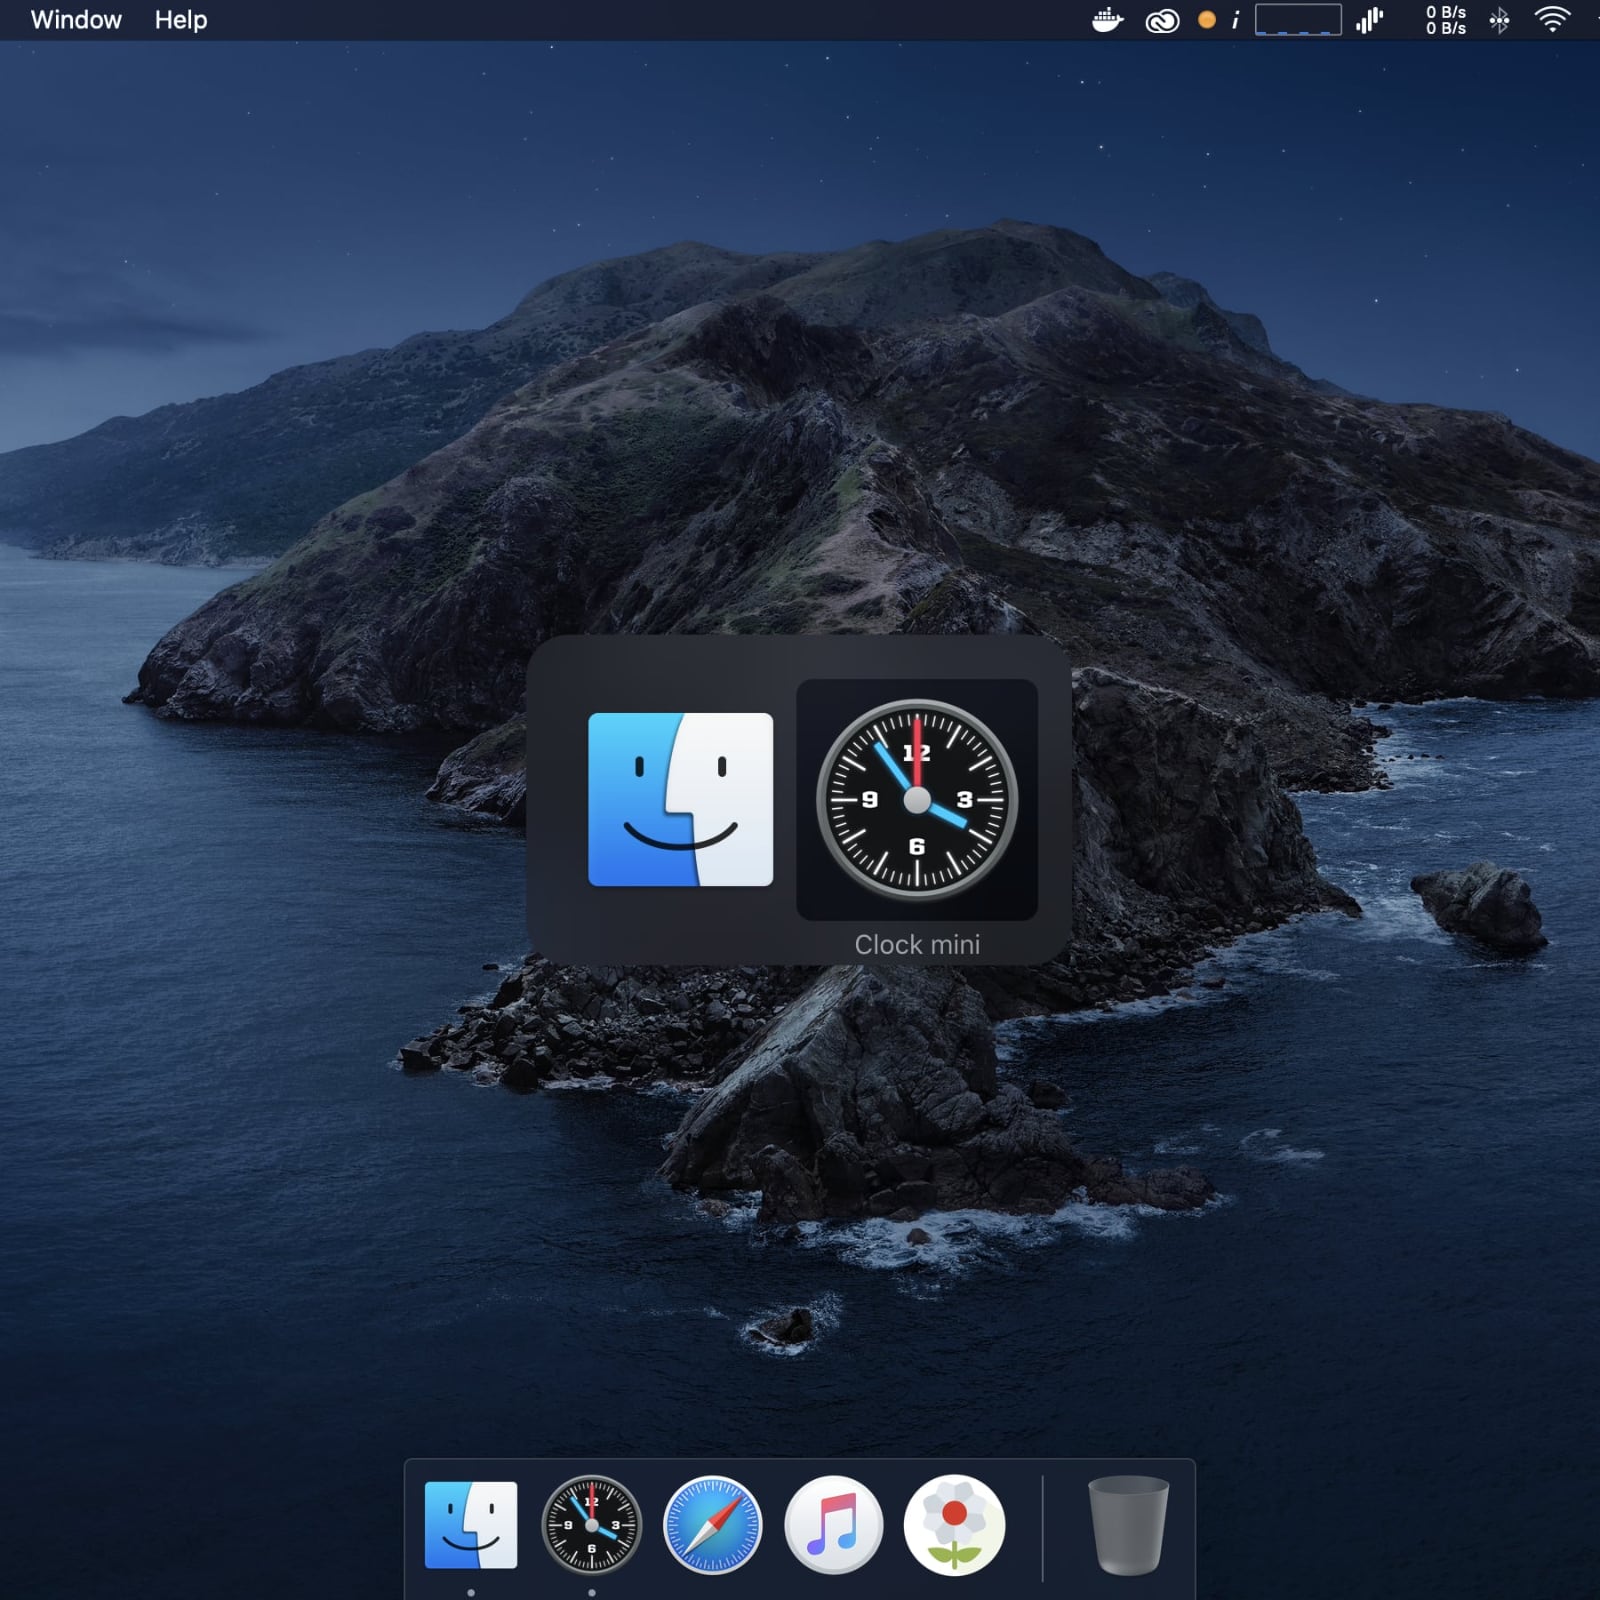Open the CPU usage graph in menu bar
This screenshot has height=1600, width=1600.
click(1298, 20)
